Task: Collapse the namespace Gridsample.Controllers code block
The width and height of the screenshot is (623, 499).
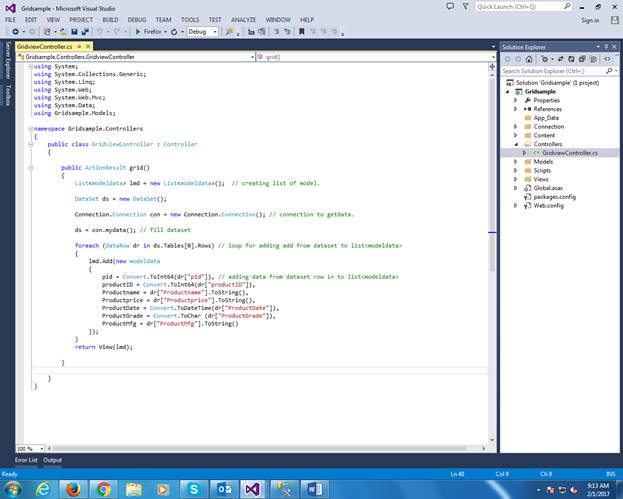Action: 31,128
